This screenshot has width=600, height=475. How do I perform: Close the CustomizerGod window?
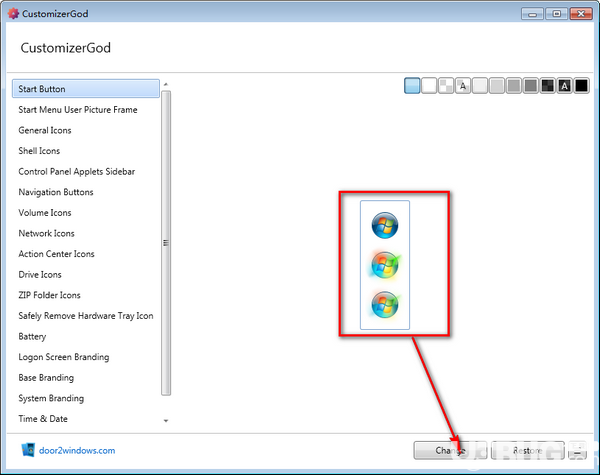pyautogui.click(x=581, y=14)
